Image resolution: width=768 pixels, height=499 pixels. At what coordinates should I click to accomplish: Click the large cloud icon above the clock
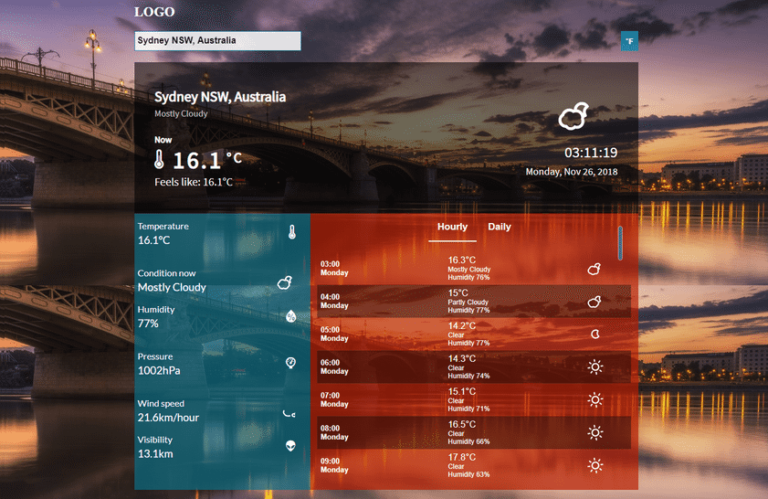coord(572,117)
